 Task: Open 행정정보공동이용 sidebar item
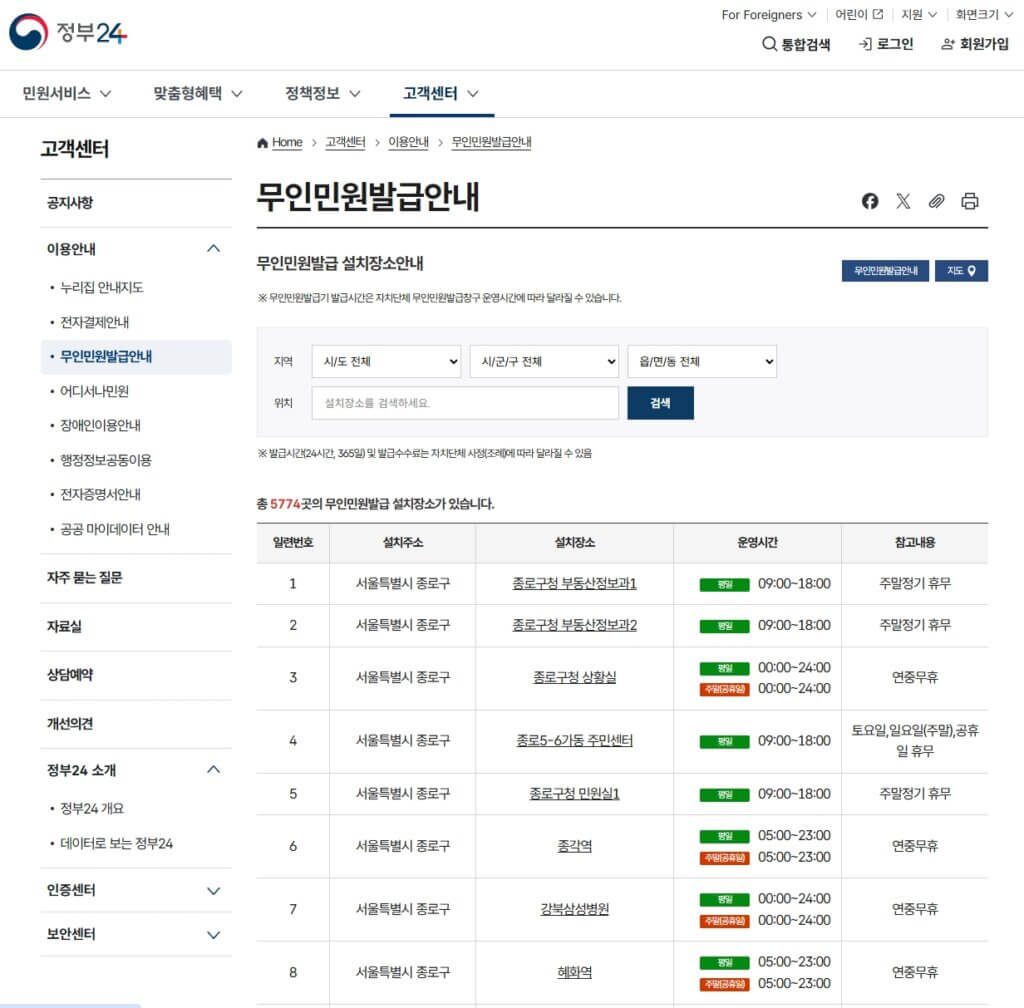click(106, 460)
